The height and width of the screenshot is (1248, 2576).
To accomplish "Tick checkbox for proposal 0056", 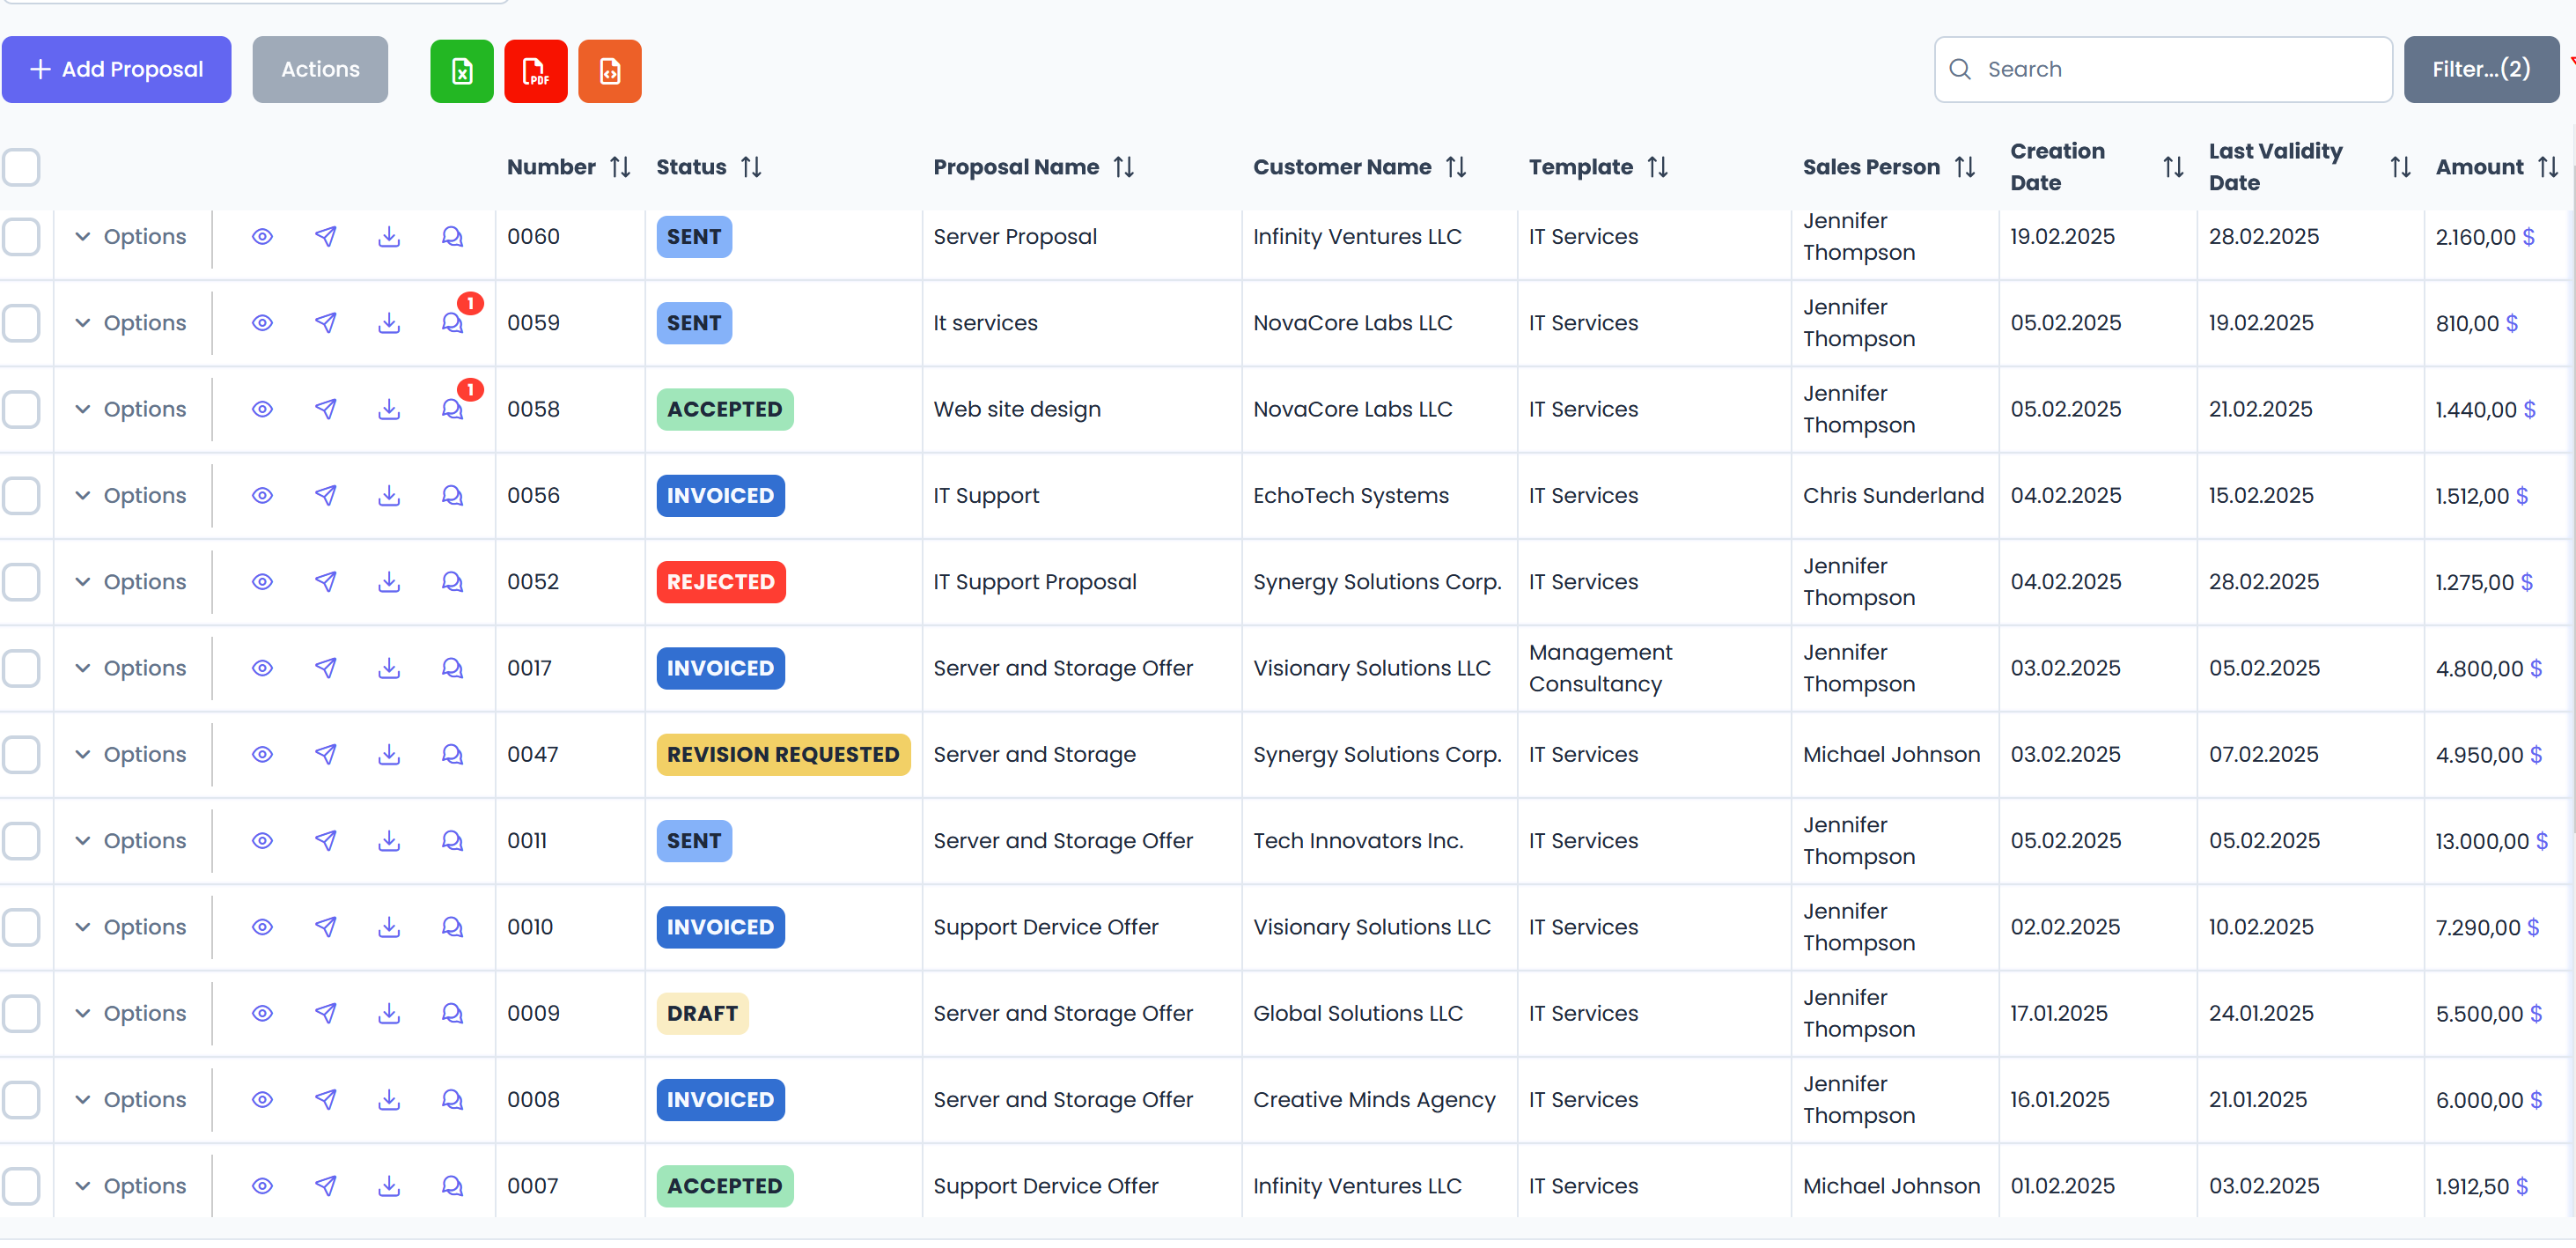I will 21,496.
